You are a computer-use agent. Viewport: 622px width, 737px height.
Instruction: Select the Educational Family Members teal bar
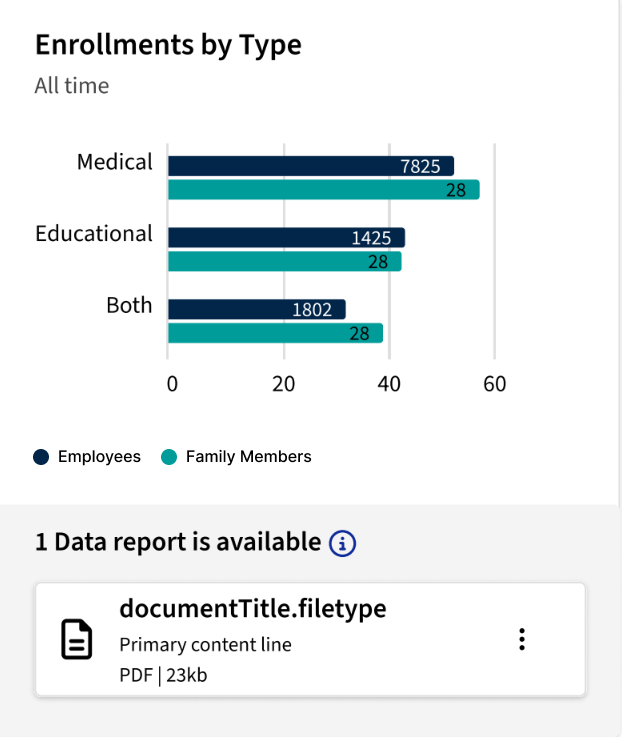(x=284, y=262)
